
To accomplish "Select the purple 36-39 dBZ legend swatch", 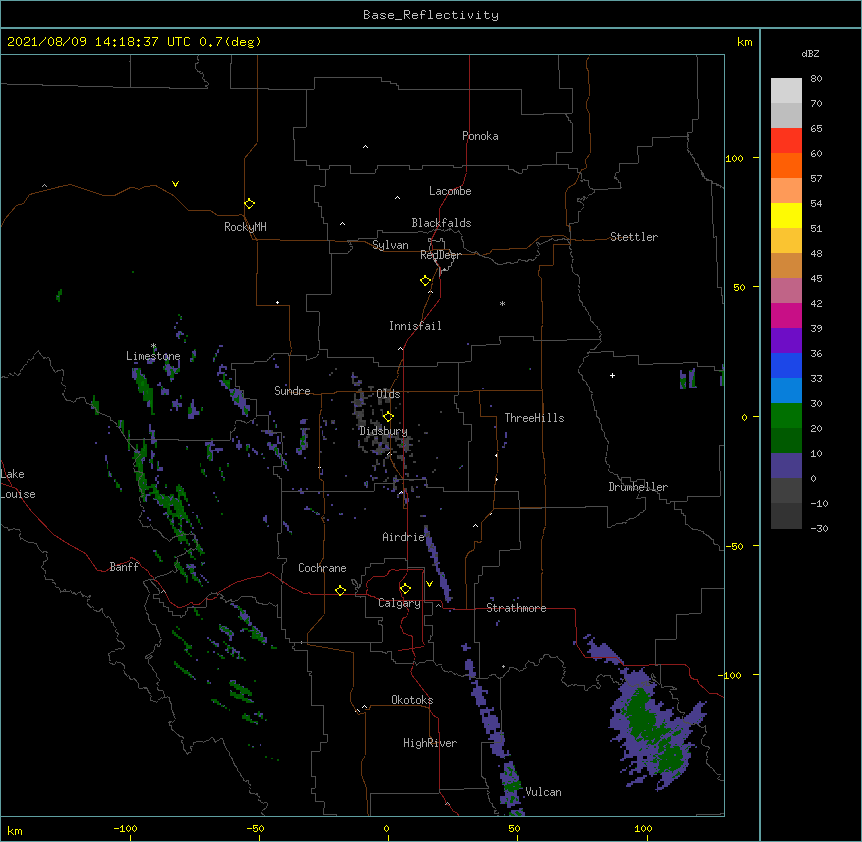I will [786, 341].
